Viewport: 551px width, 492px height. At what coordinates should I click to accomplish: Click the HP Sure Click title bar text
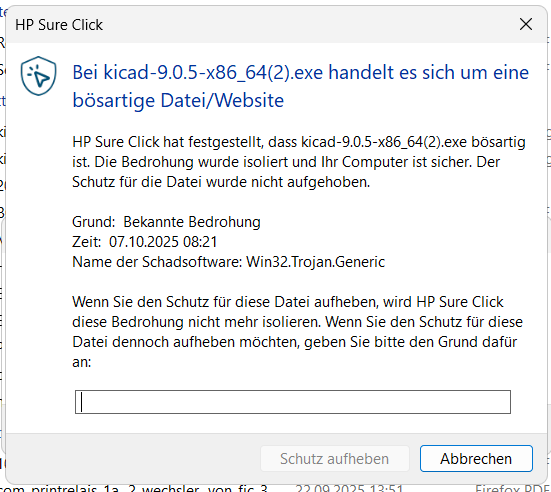click(59, 25)
